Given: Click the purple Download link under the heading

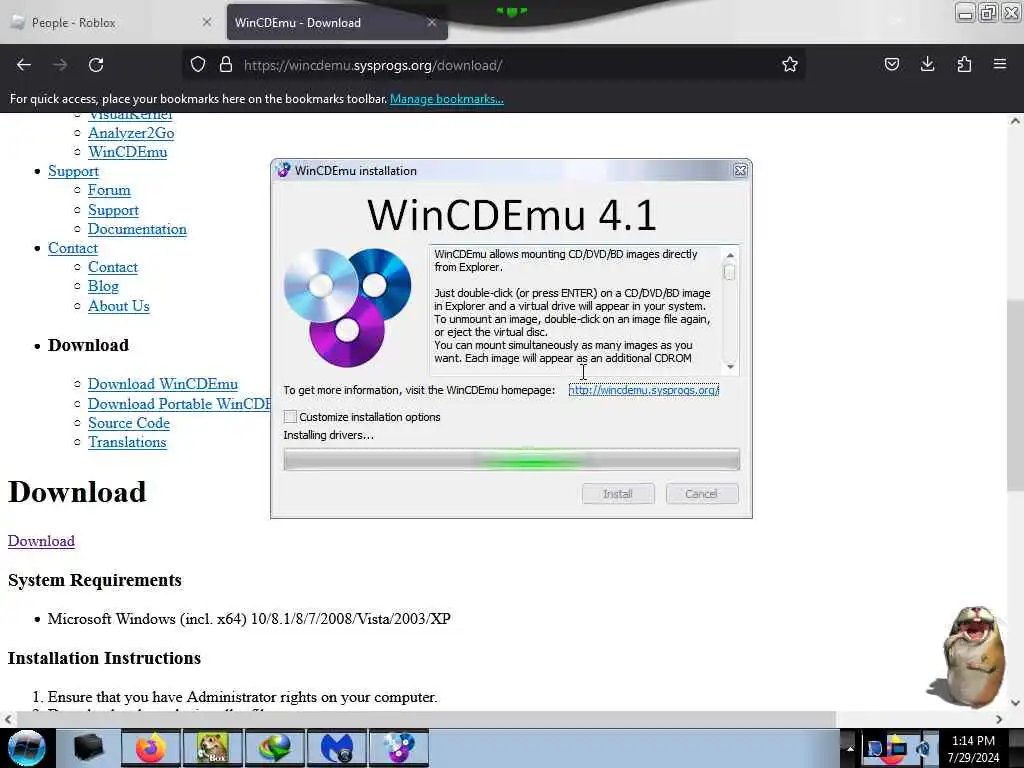Looking at the screenshot, I should coord(41,541).
